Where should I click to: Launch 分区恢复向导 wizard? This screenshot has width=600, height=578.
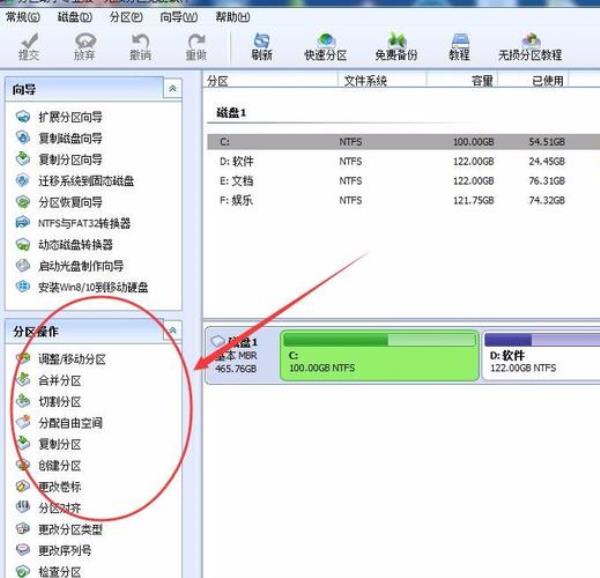[x=59, y=202]
